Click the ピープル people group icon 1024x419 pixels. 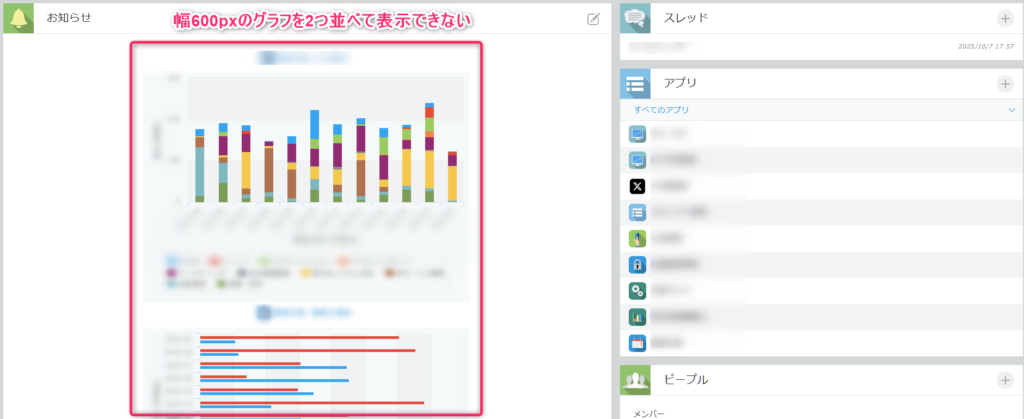(636, 379)
